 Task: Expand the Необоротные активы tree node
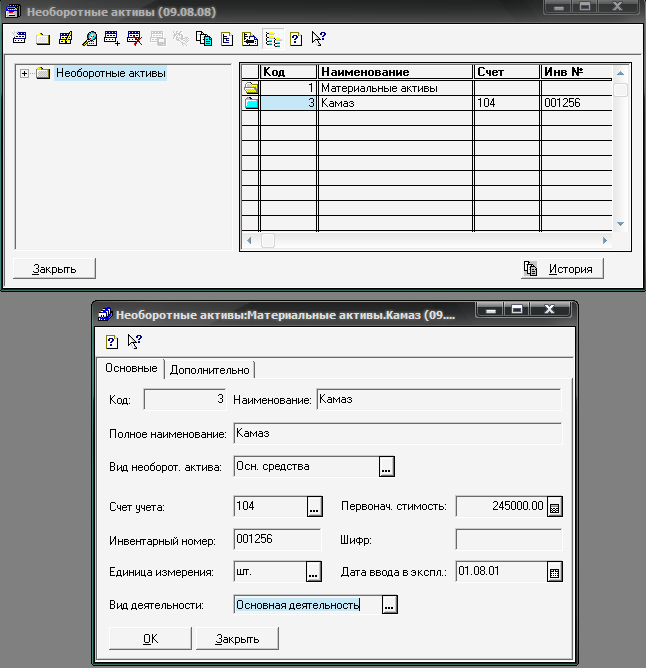point(24,73)
